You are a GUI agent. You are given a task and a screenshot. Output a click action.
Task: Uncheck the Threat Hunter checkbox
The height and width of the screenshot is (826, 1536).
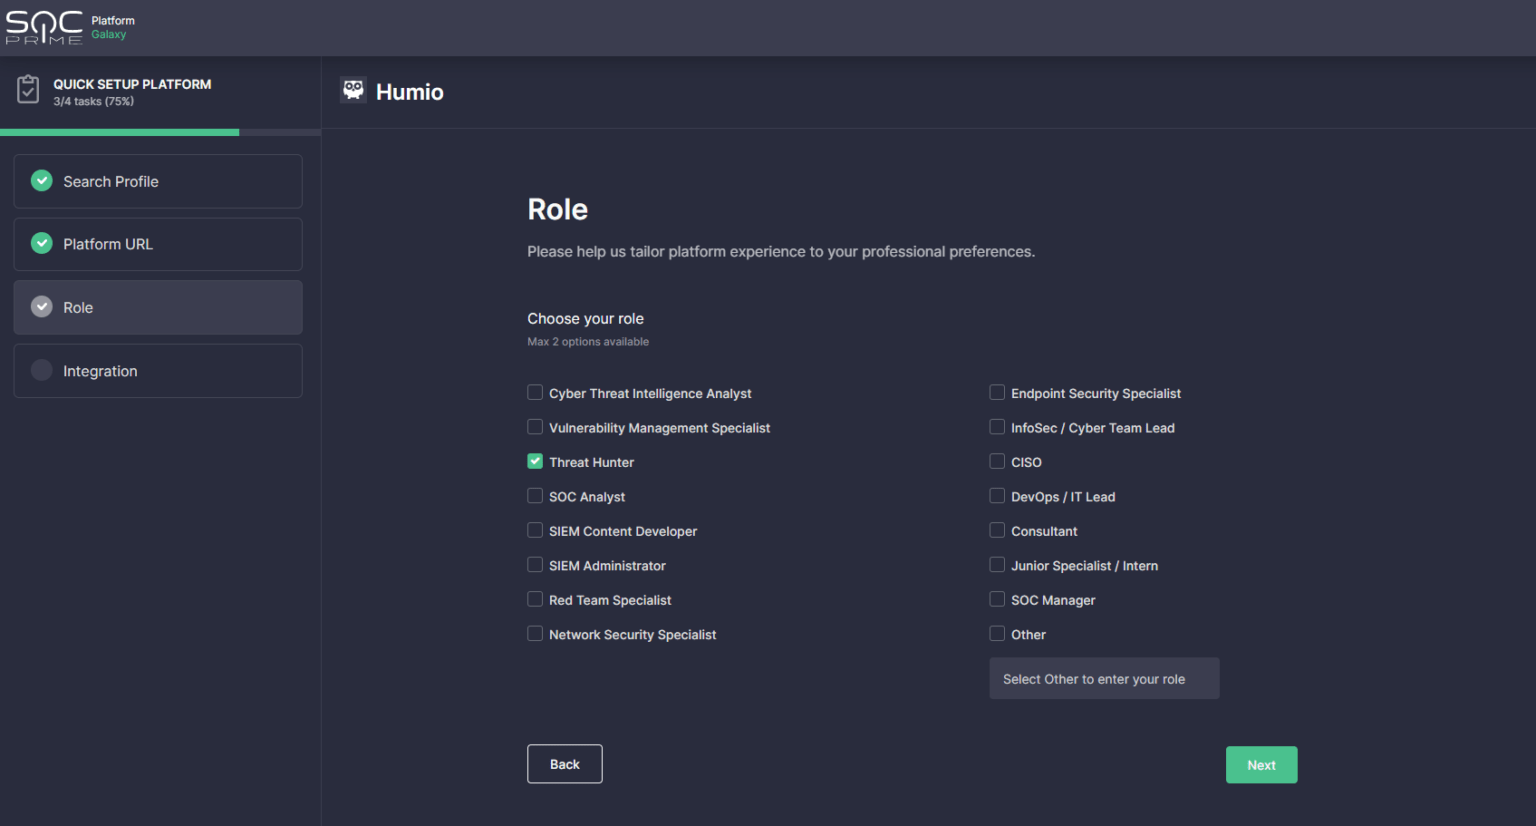pos(535,461)
